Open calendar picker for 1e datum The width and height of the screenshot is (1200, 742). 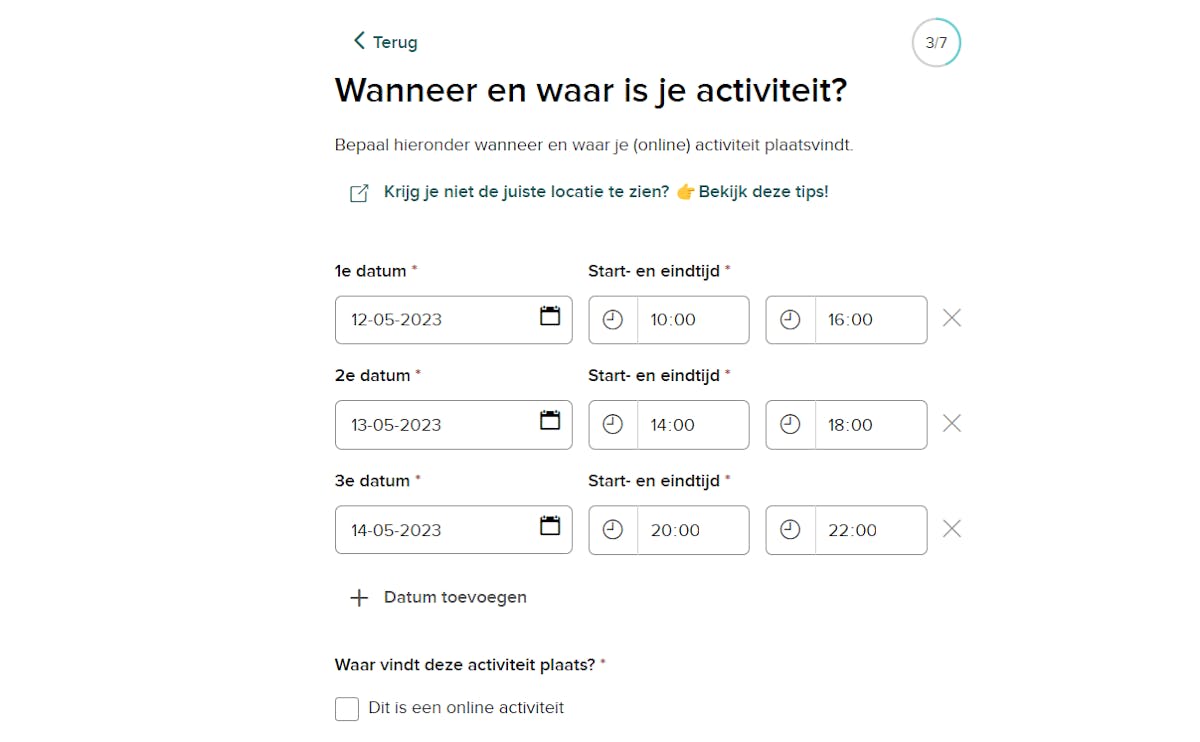click(550, 317)
